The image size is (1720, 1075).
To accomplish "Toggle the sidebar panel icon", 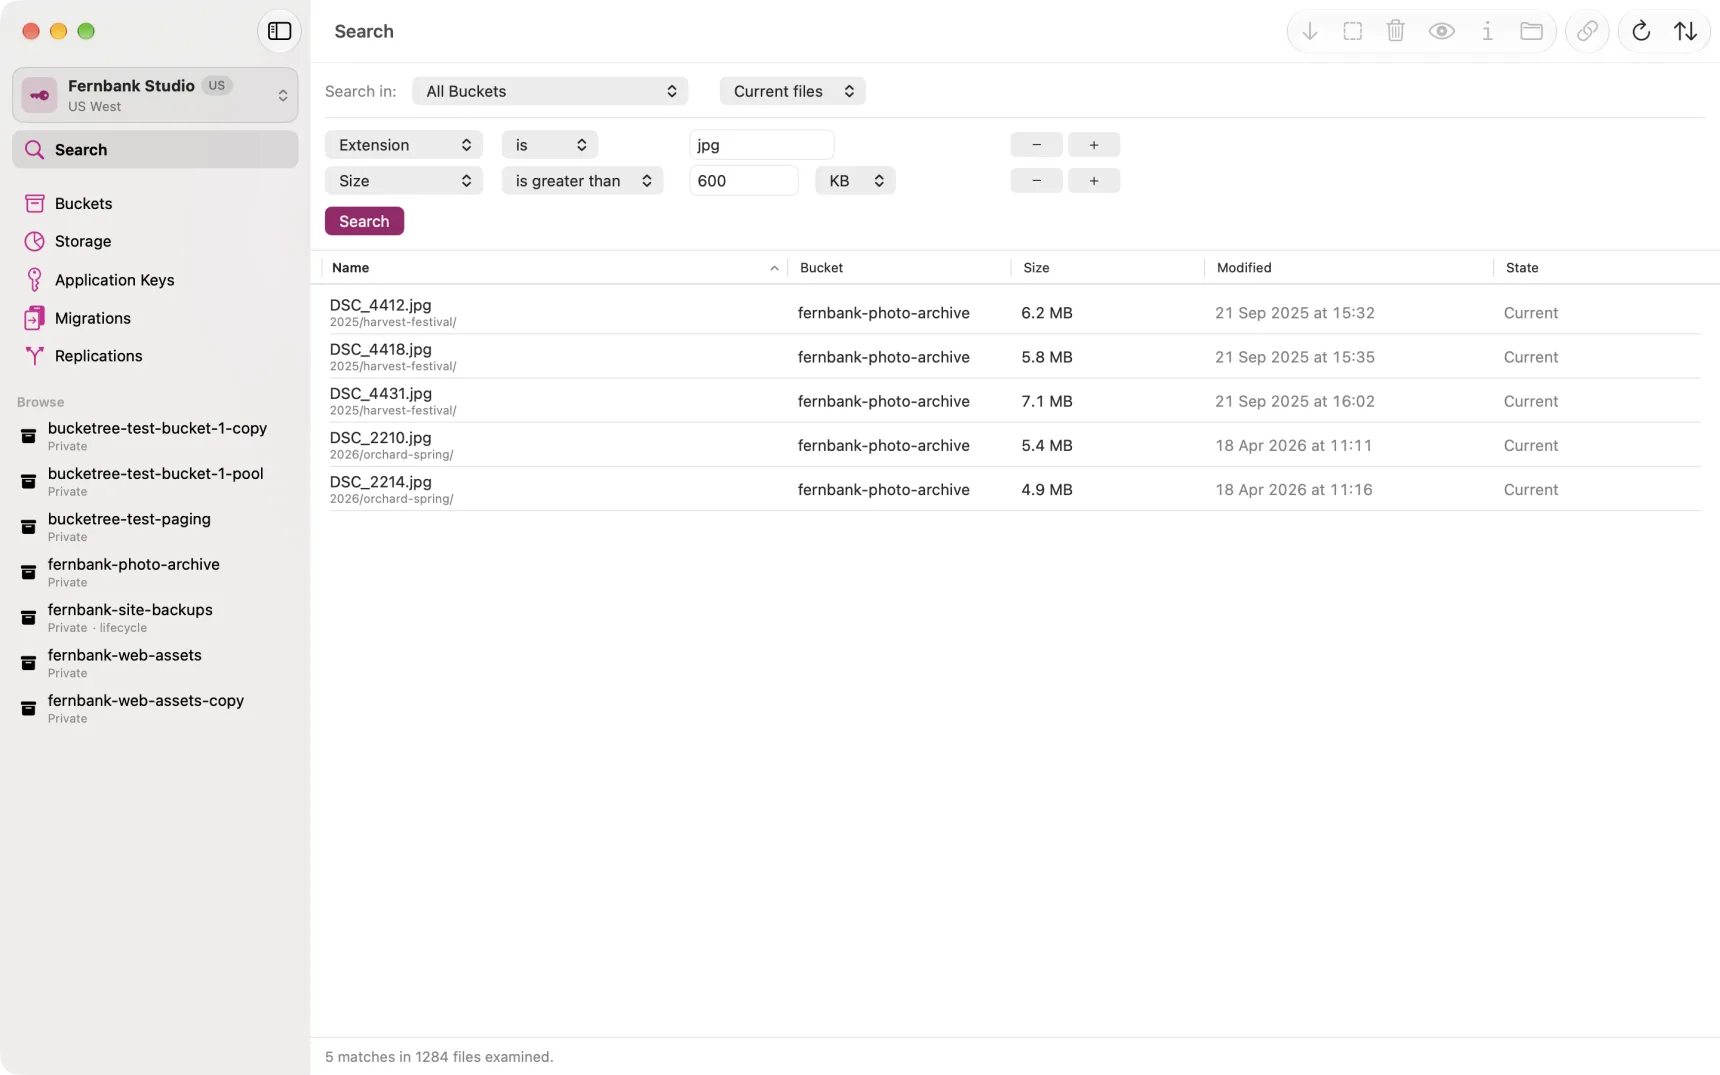I will pyautogui.click(x=279, y=31).
